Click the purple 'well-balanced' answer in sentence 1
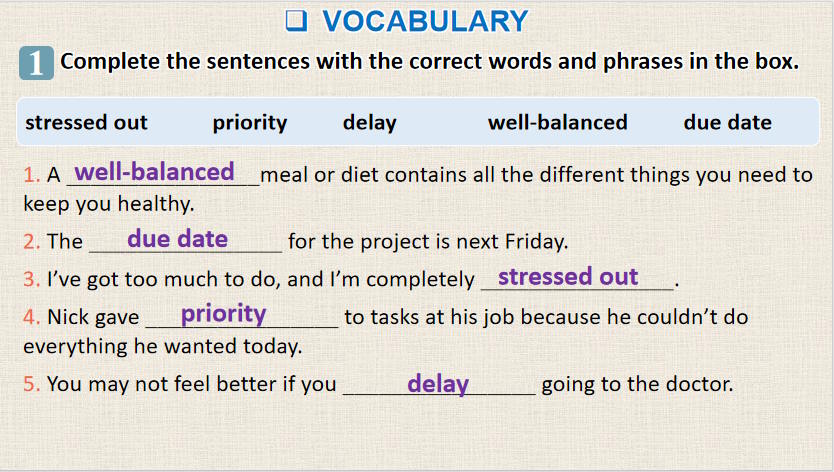The height and width of the screenshot is (472, 834). coord(155,172)
